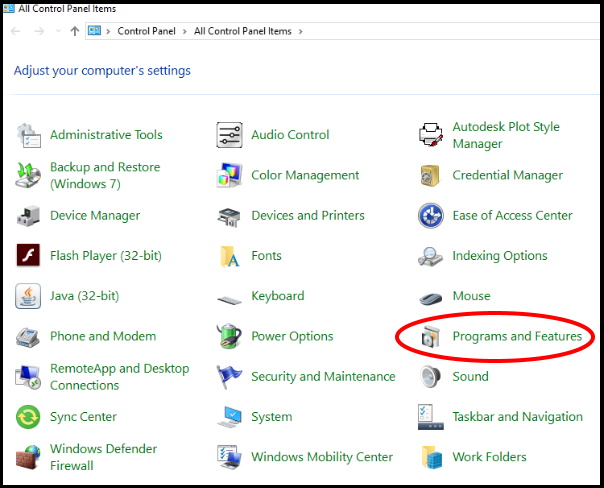
Task: Open the Administrative Tools icon
Action: (29, 135)
